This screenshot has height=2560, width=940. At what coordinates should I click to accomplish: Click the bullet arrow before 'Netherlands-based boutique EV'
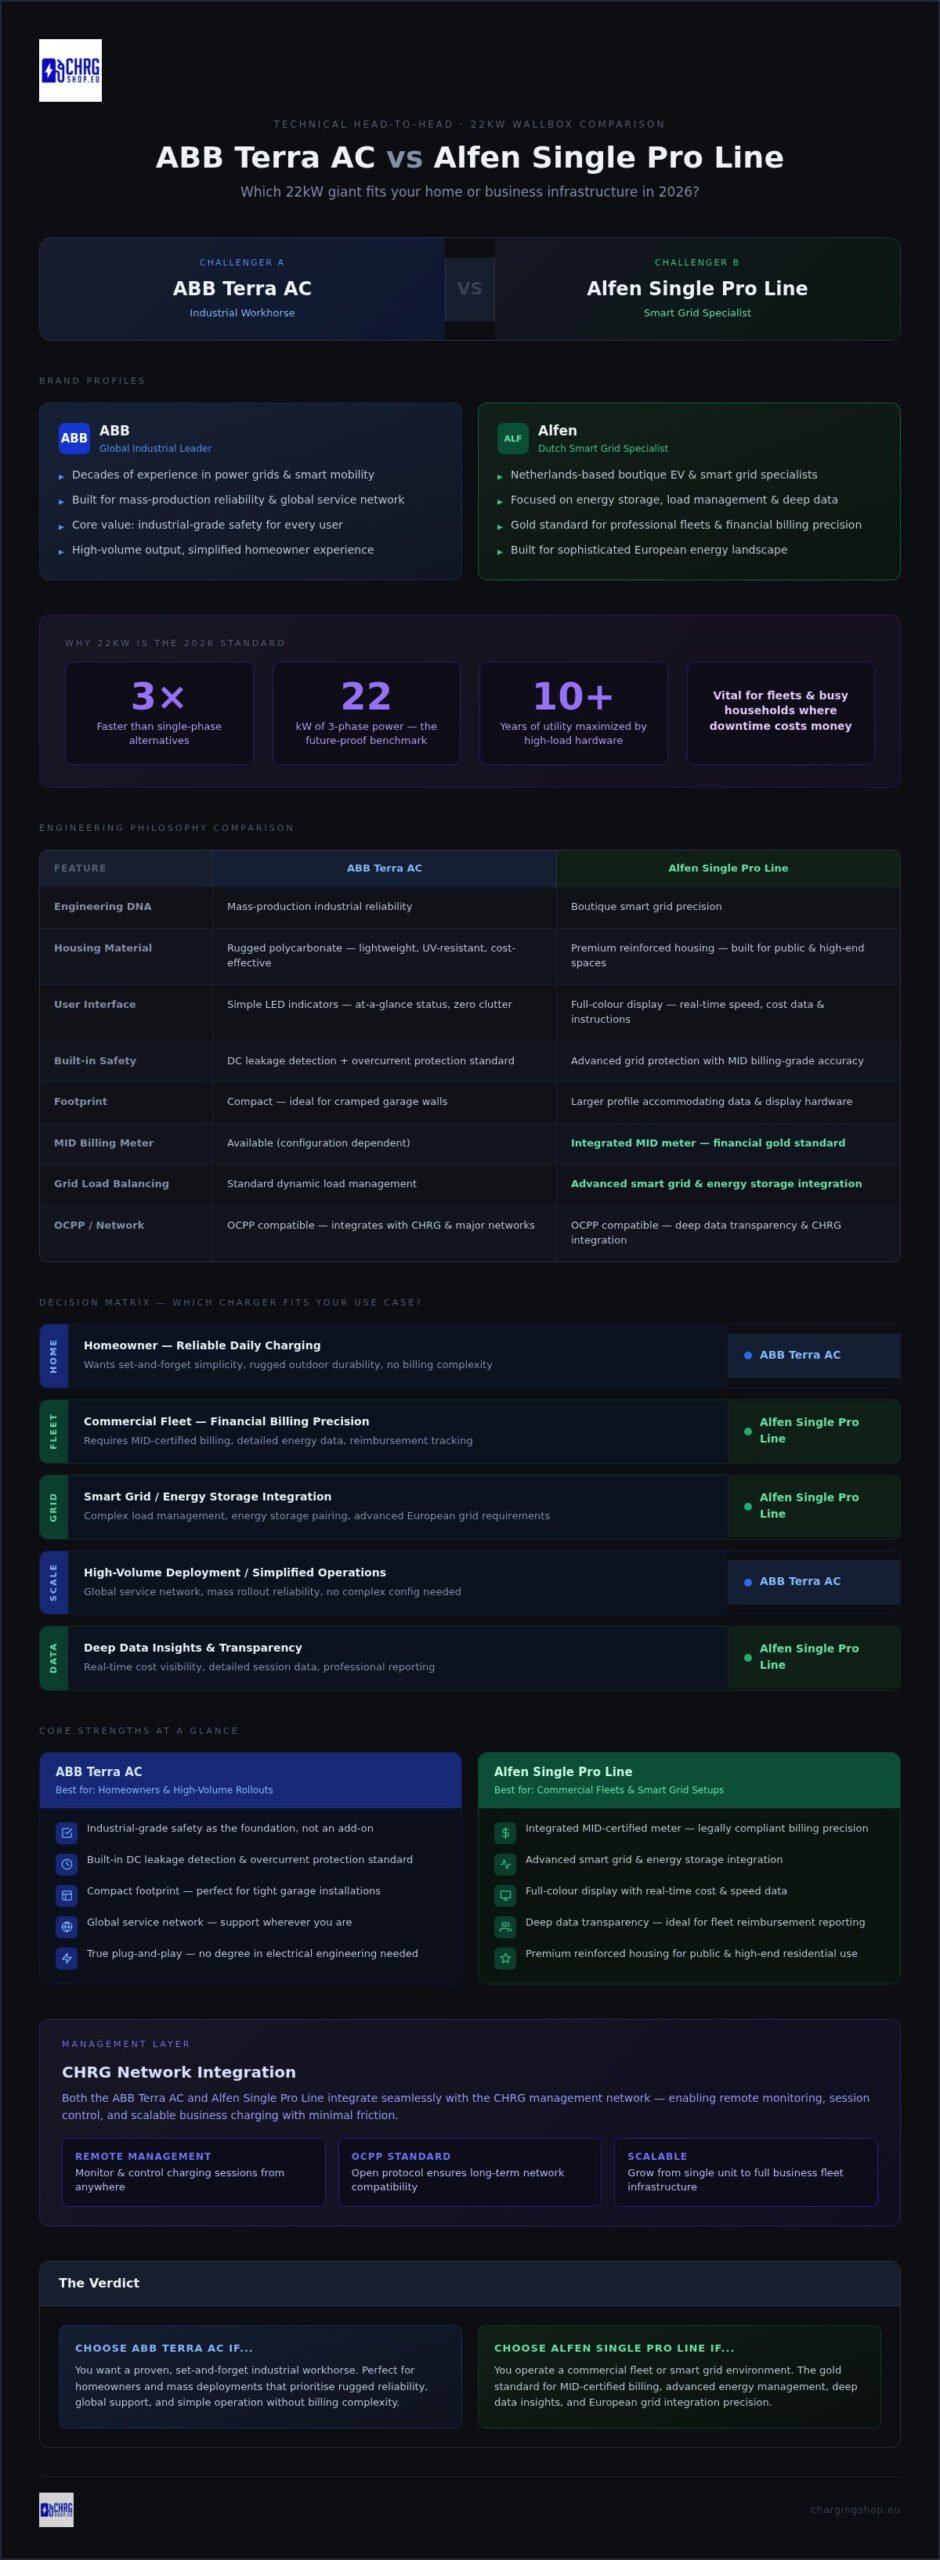[500, 477]
